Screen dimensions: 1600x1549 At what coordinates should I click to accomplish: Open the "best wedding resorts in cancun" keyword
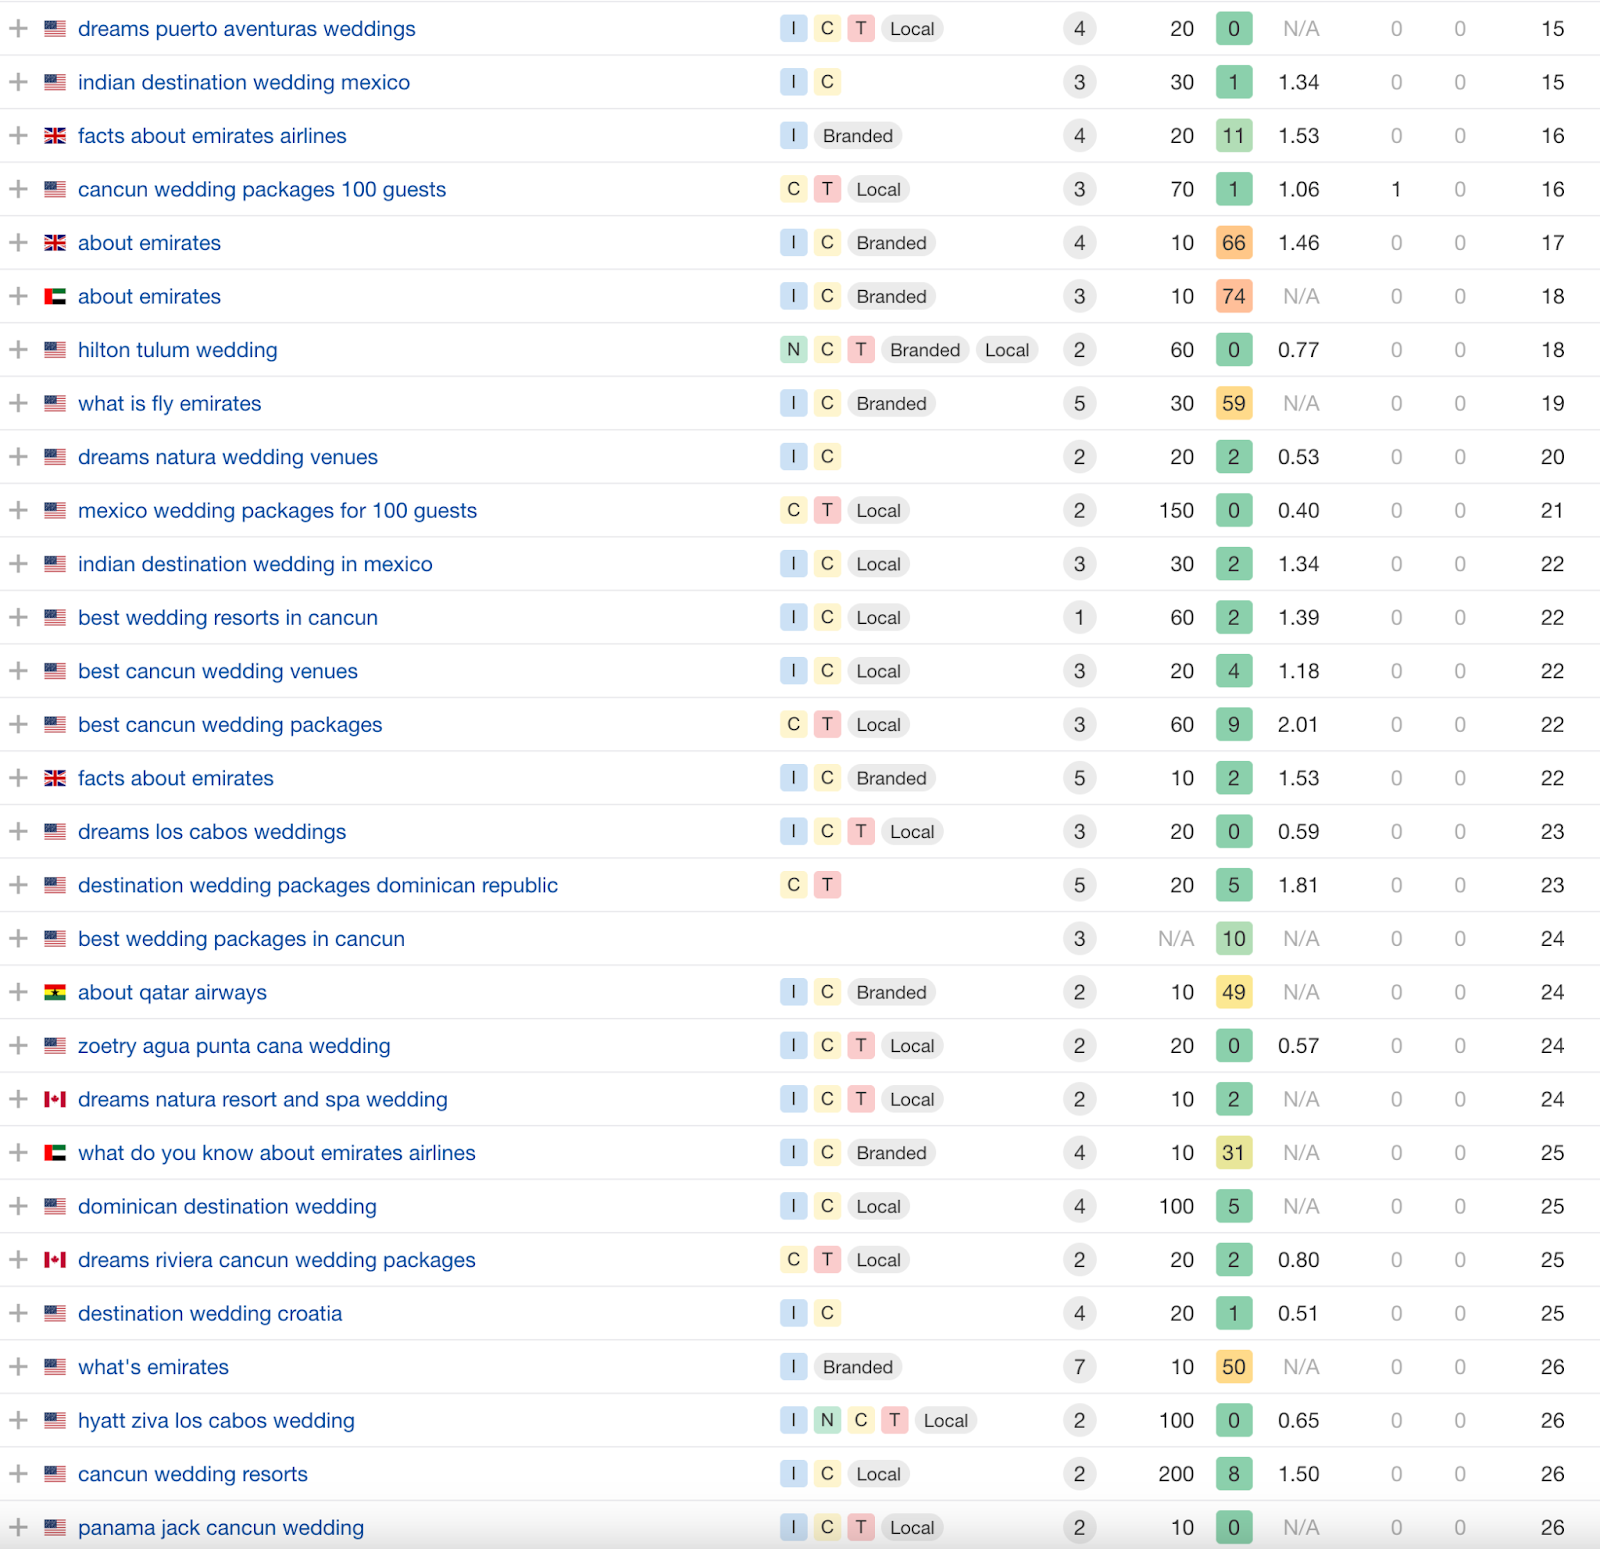click(x=227, y=617)
